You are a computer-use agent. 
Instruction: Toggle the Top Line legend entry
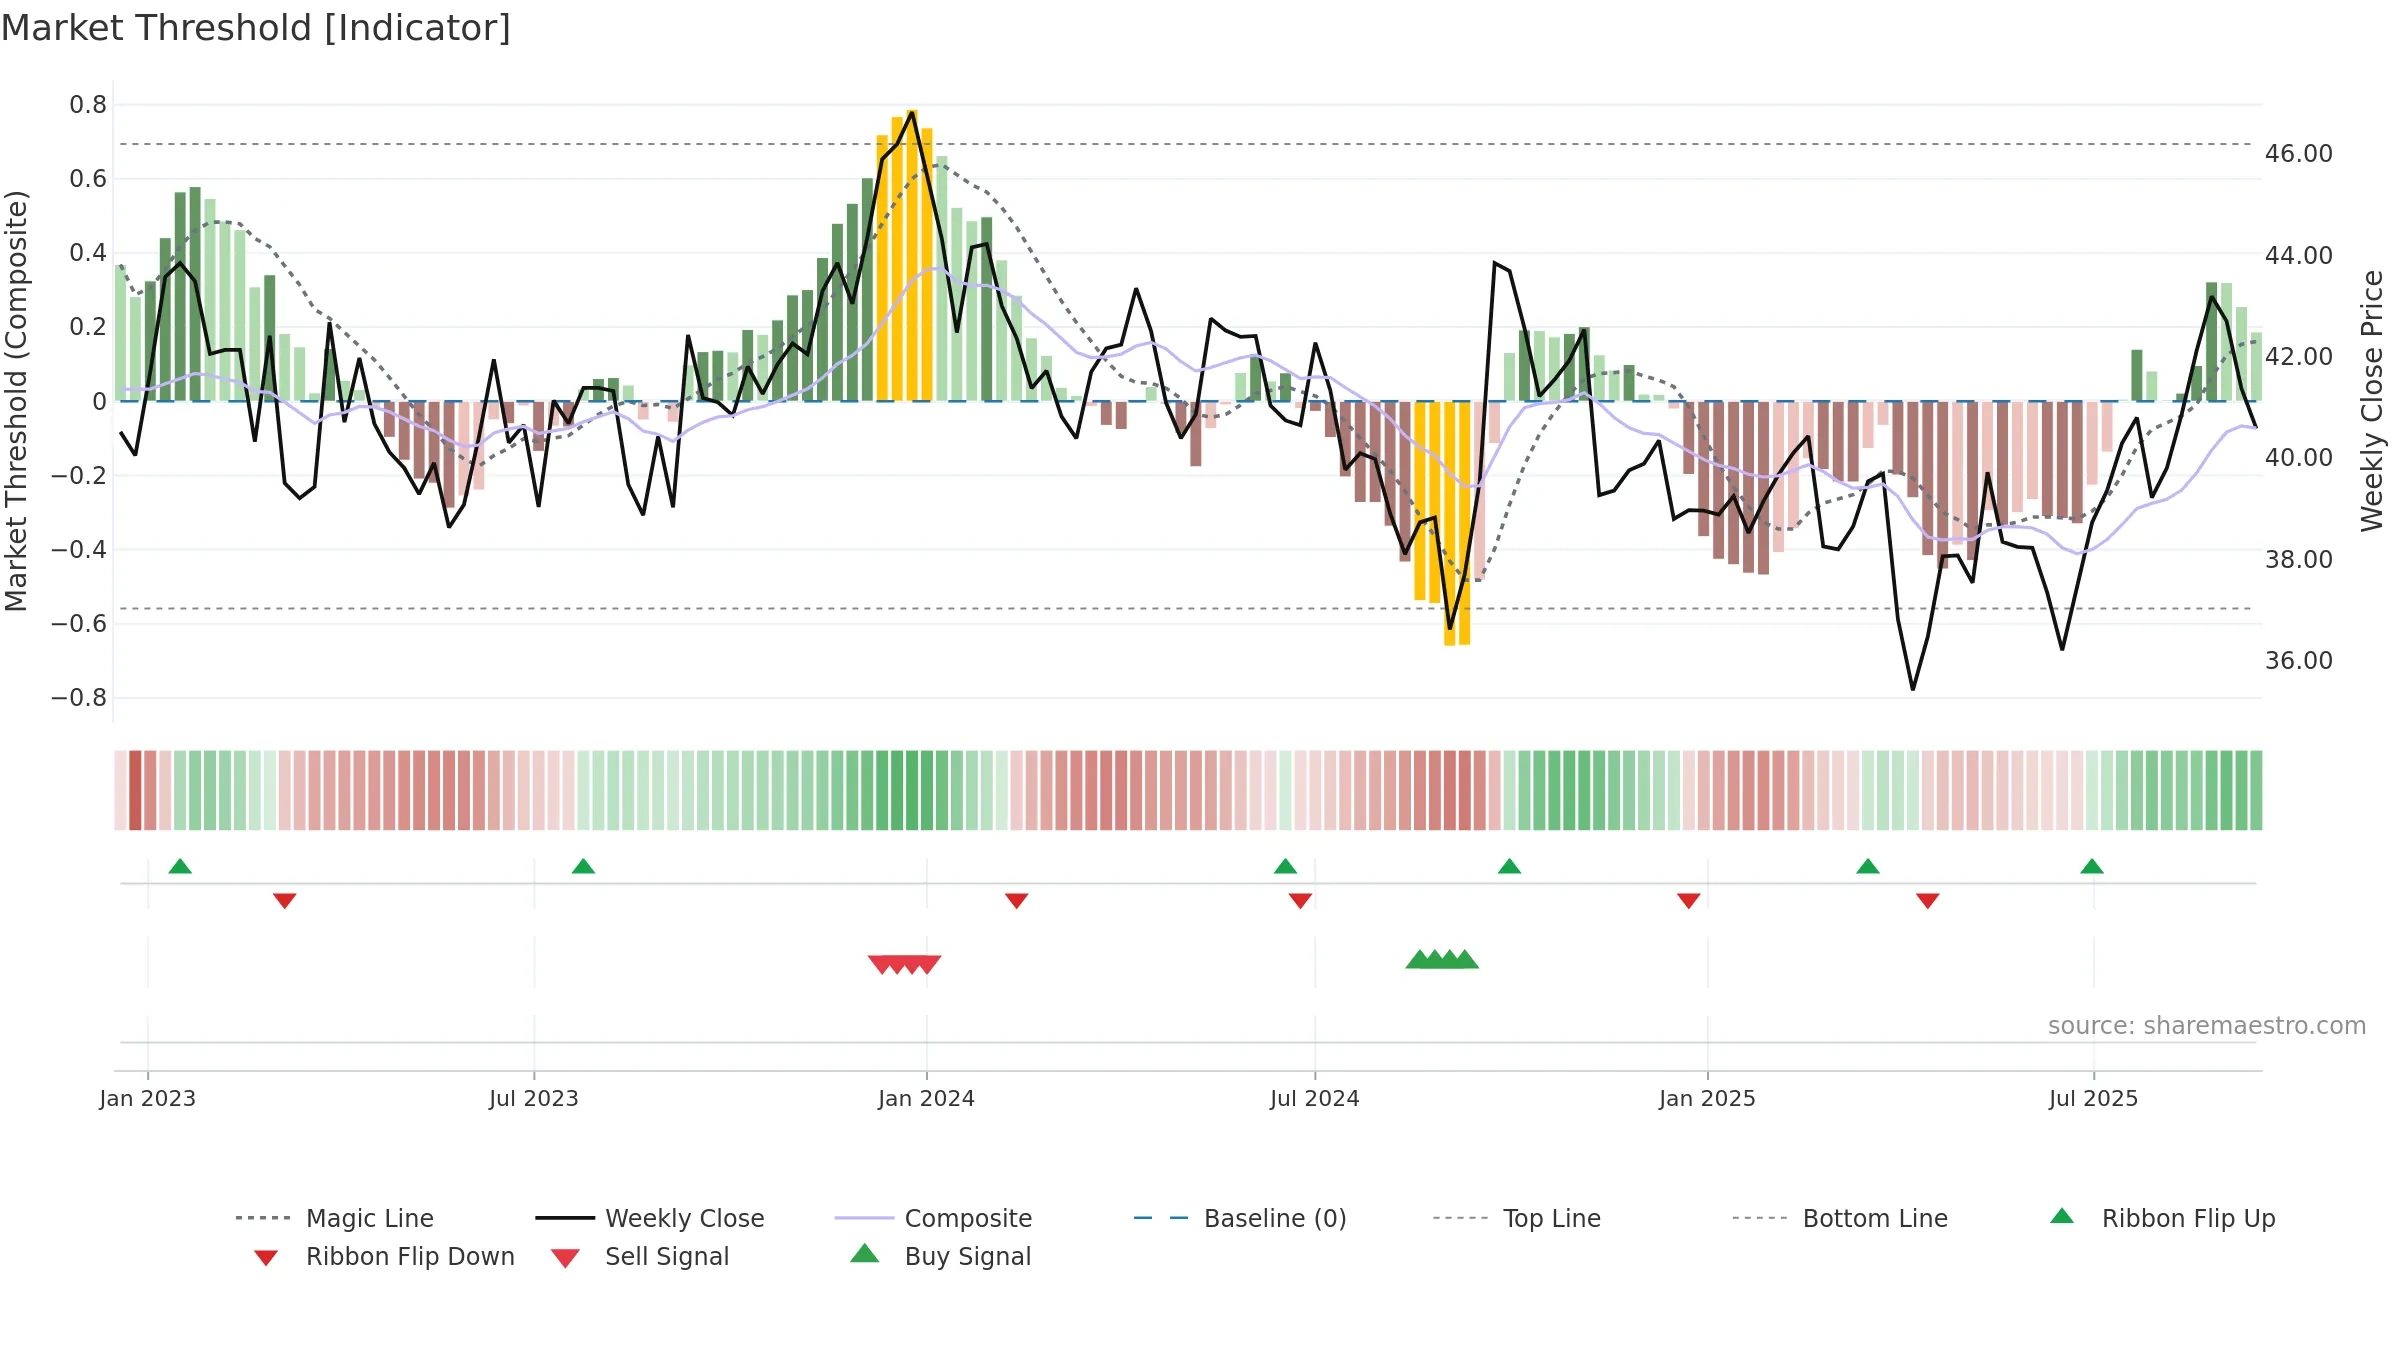1516,1218
